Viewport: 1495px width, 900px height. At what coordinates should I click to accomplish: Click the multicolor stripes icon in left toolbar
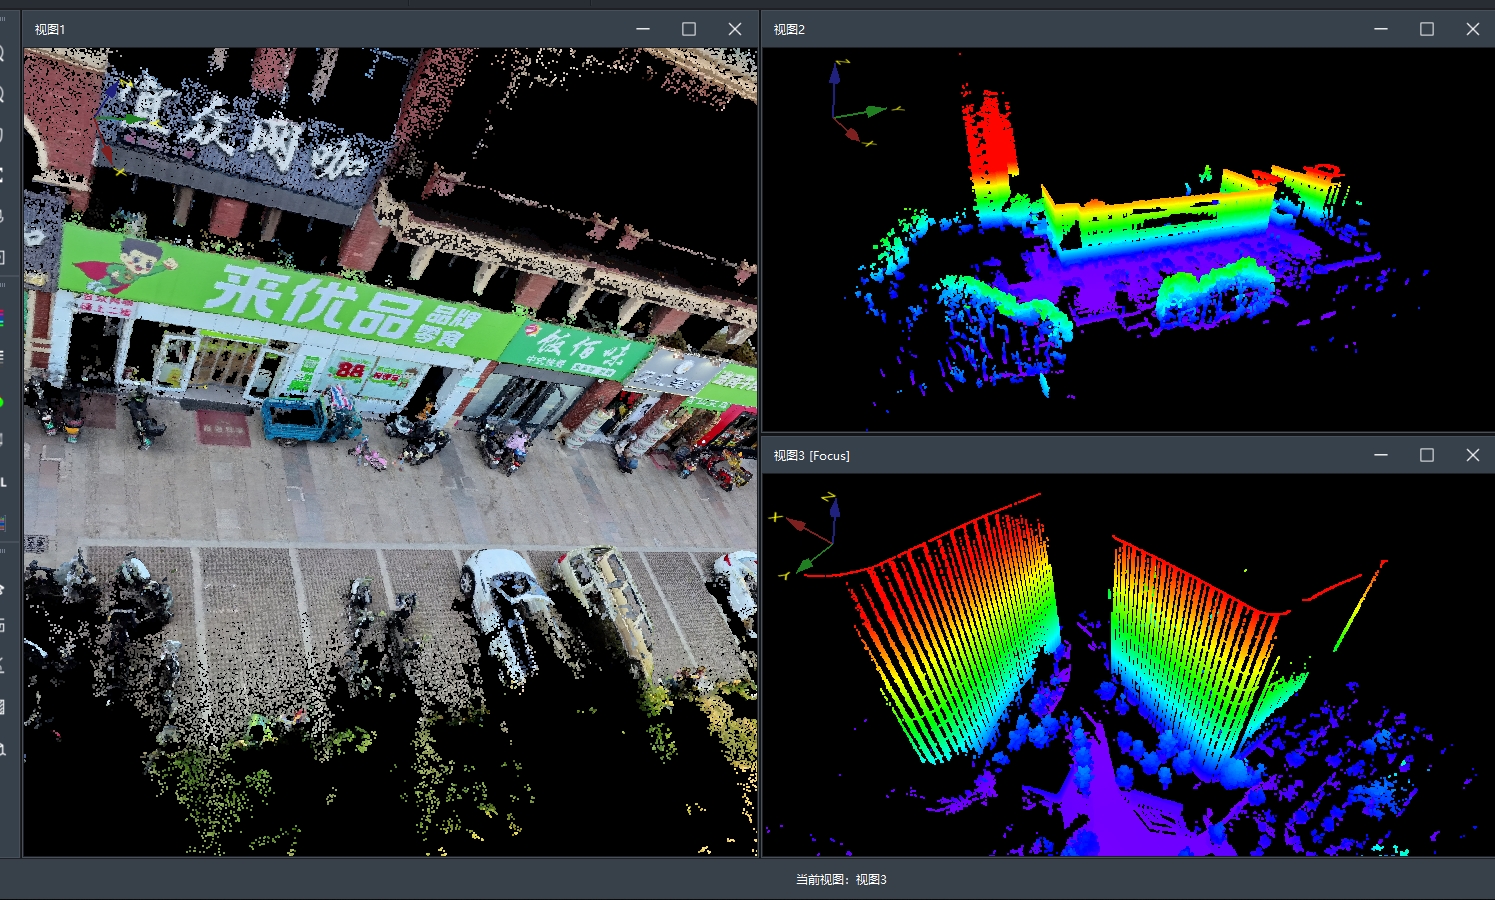point(3,318)
